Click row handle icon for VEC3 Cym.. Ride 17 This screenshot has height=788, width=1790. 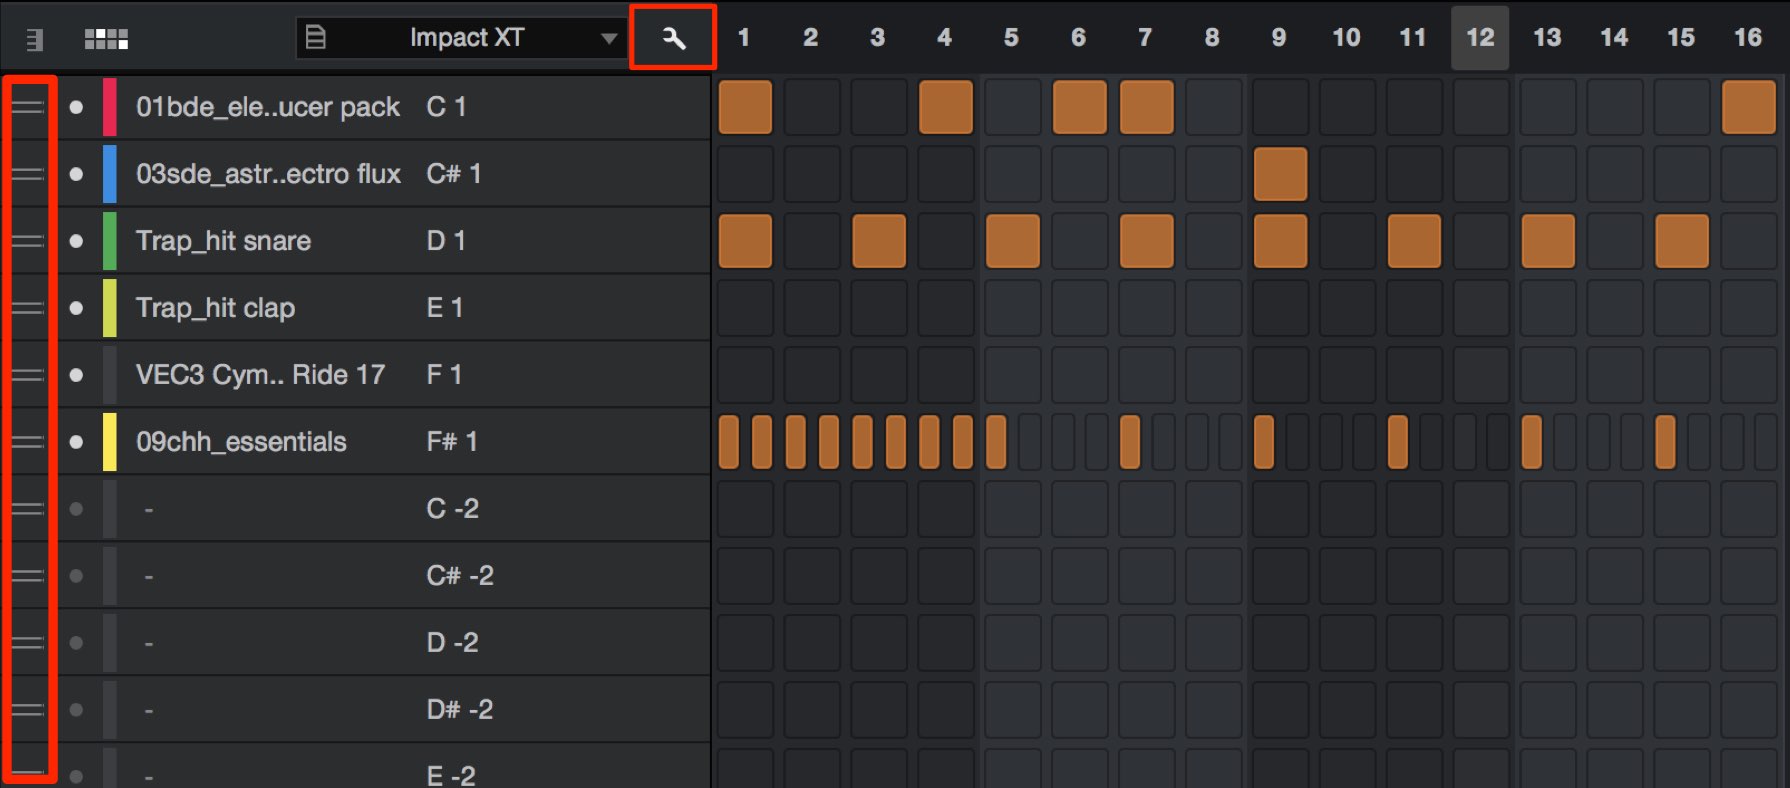tap(29, 375)
